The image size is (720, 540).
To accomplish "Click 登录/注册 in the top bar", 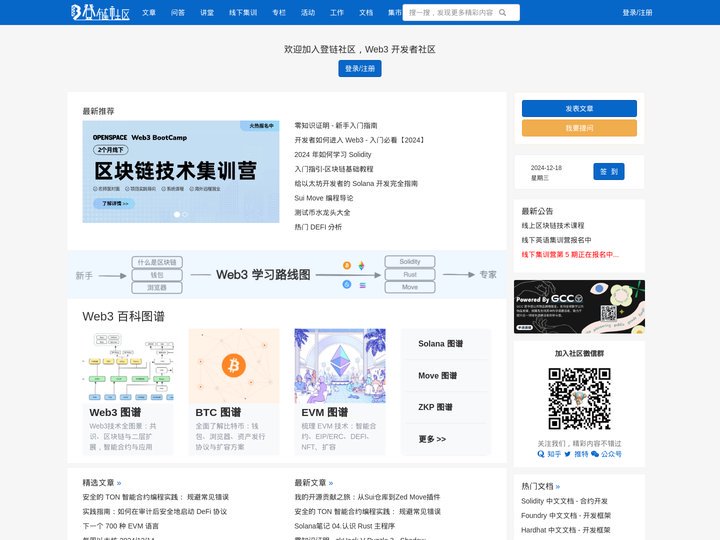I will [x=637, y=12].
